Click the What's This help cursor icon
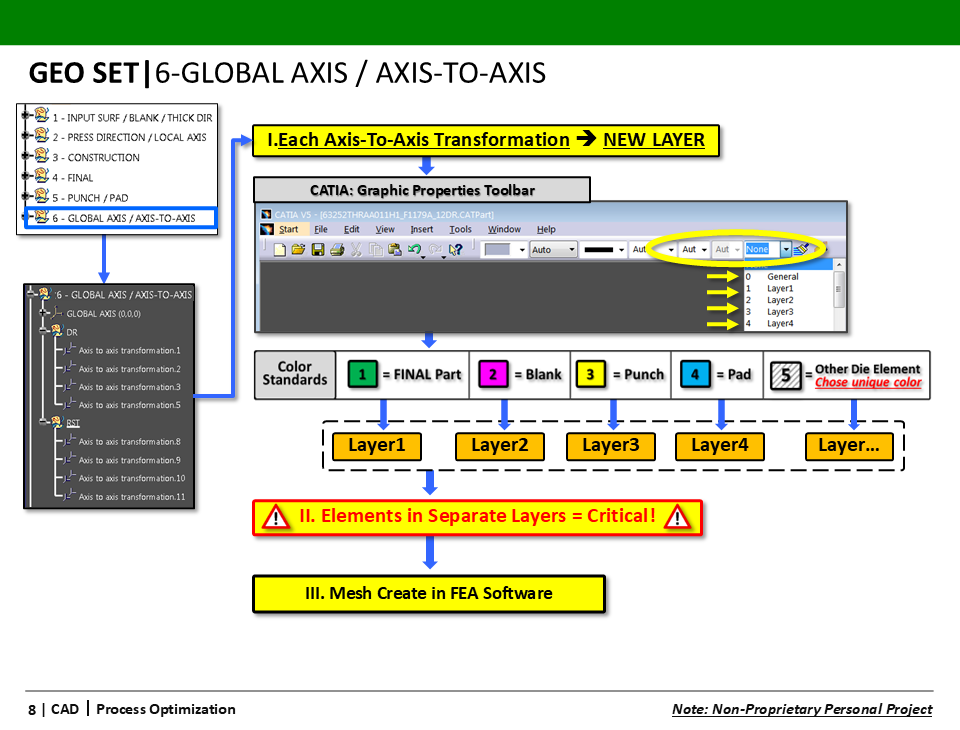Viewport: 960px width, 730px height. click(x=456, y=249)
